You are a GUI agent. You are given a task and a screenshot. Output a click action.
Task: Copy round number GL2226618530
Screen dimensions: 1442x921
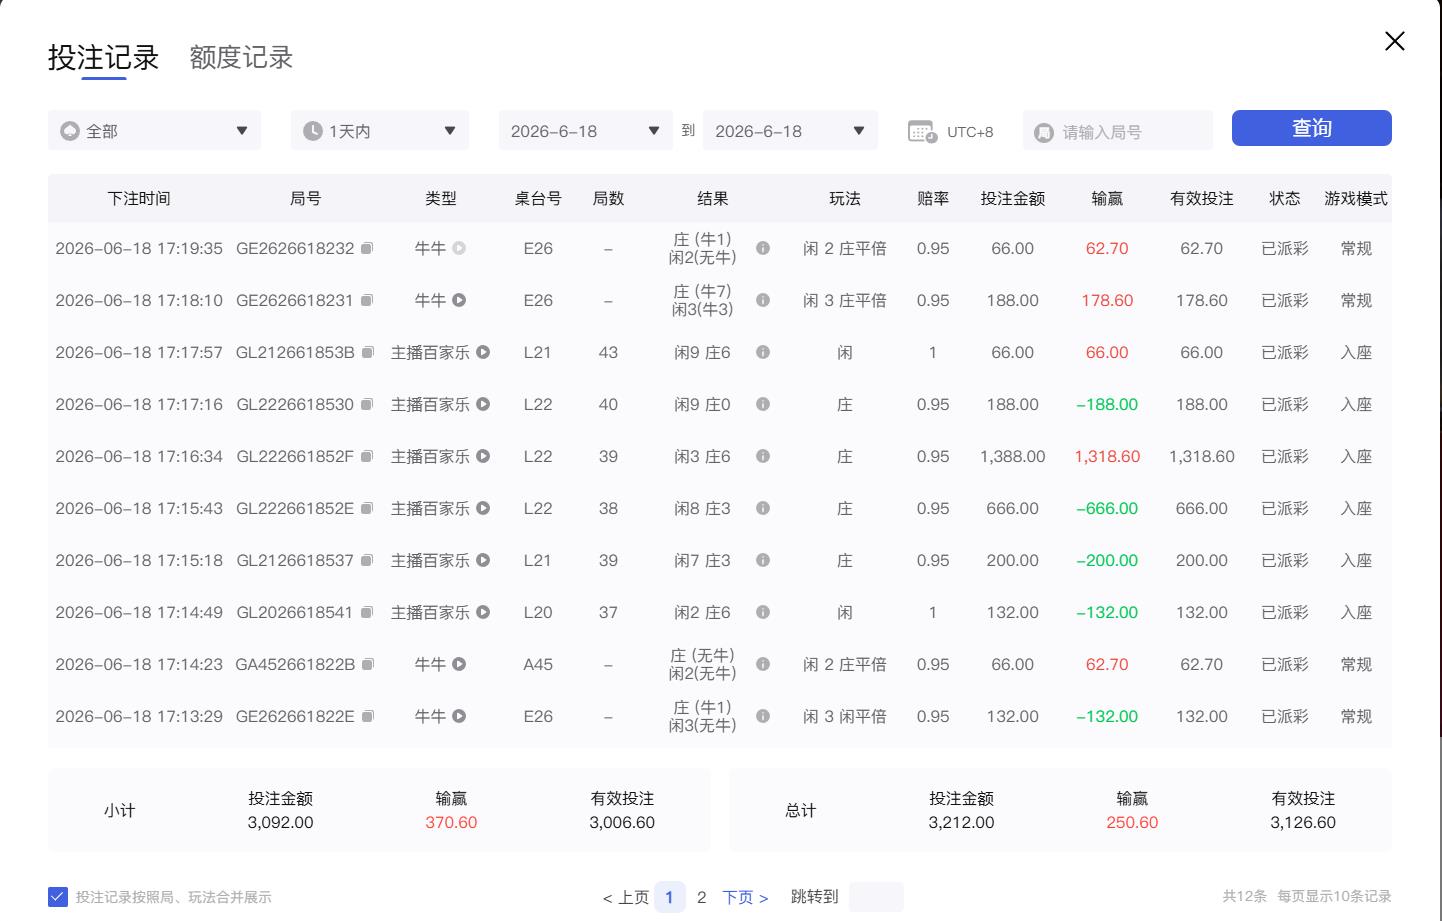pyautogui.click(x=367, y=404)
